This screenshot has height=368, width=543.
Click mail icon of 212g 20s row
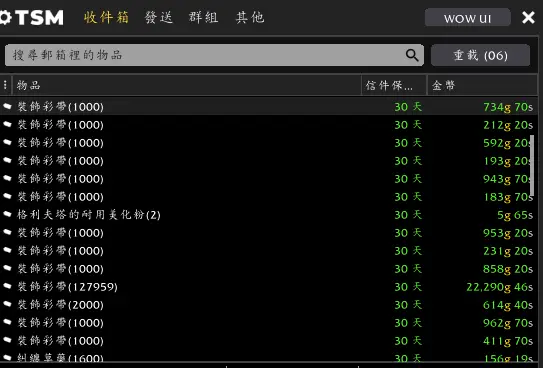(x=8, y=124)
